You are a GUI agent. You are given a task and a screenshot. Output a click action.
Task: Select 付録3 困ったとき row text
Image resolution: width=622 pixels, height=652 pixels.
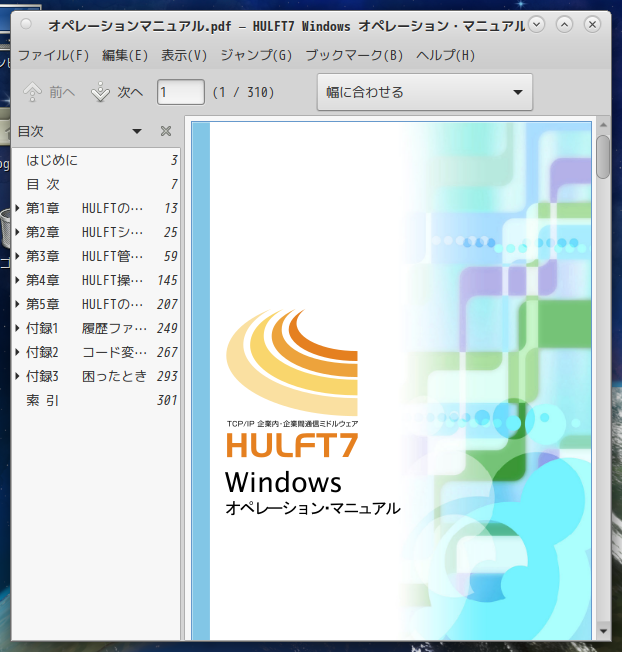click(86, 376)
